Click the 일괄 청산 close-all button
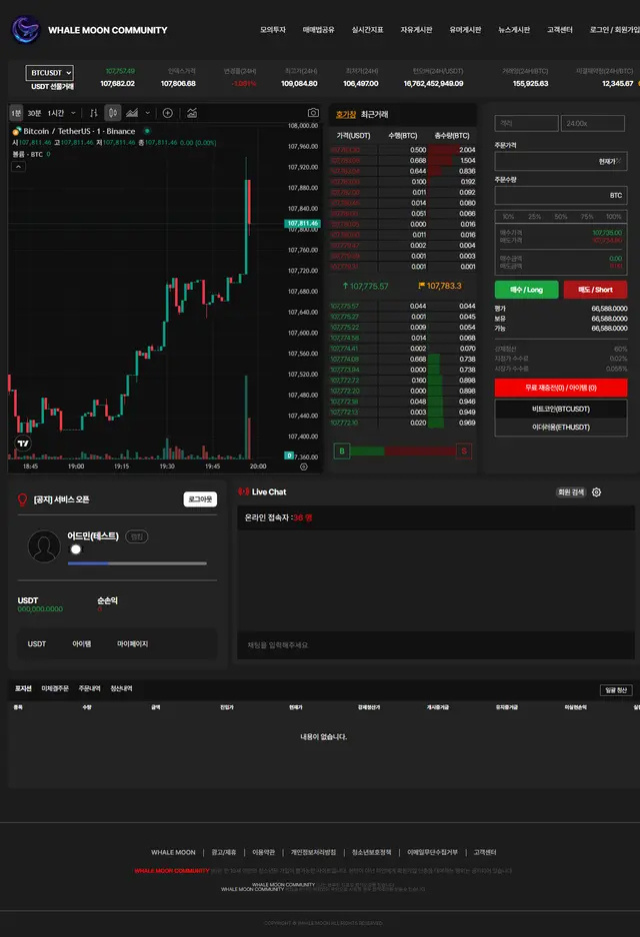 click(616, 690)
